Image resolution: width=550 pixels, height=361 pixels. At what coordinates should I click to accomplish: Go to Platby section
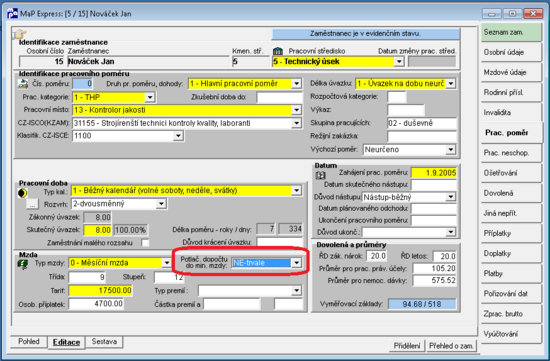point(511,274)
